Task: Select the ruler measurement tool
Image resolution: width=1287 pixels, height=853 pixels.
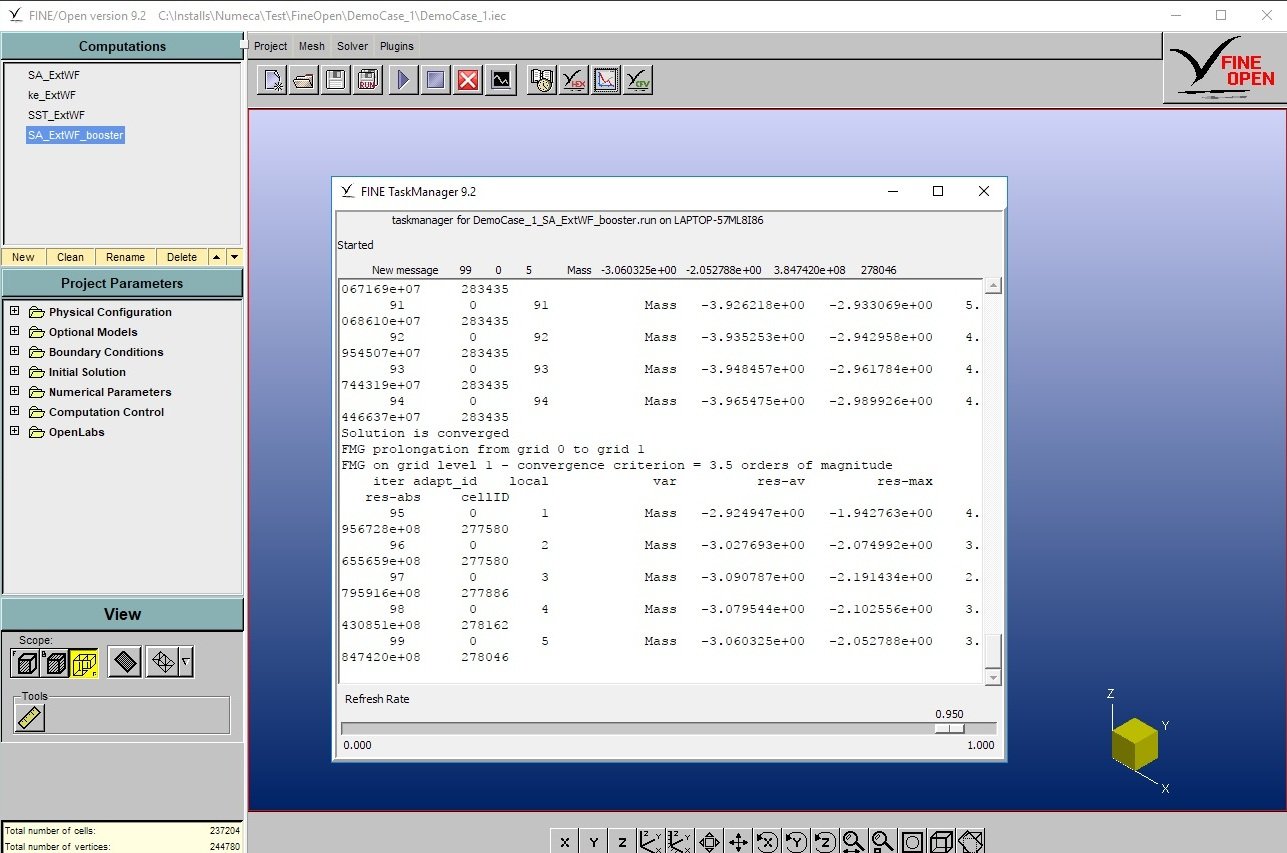Action: [x=30, y=717]
